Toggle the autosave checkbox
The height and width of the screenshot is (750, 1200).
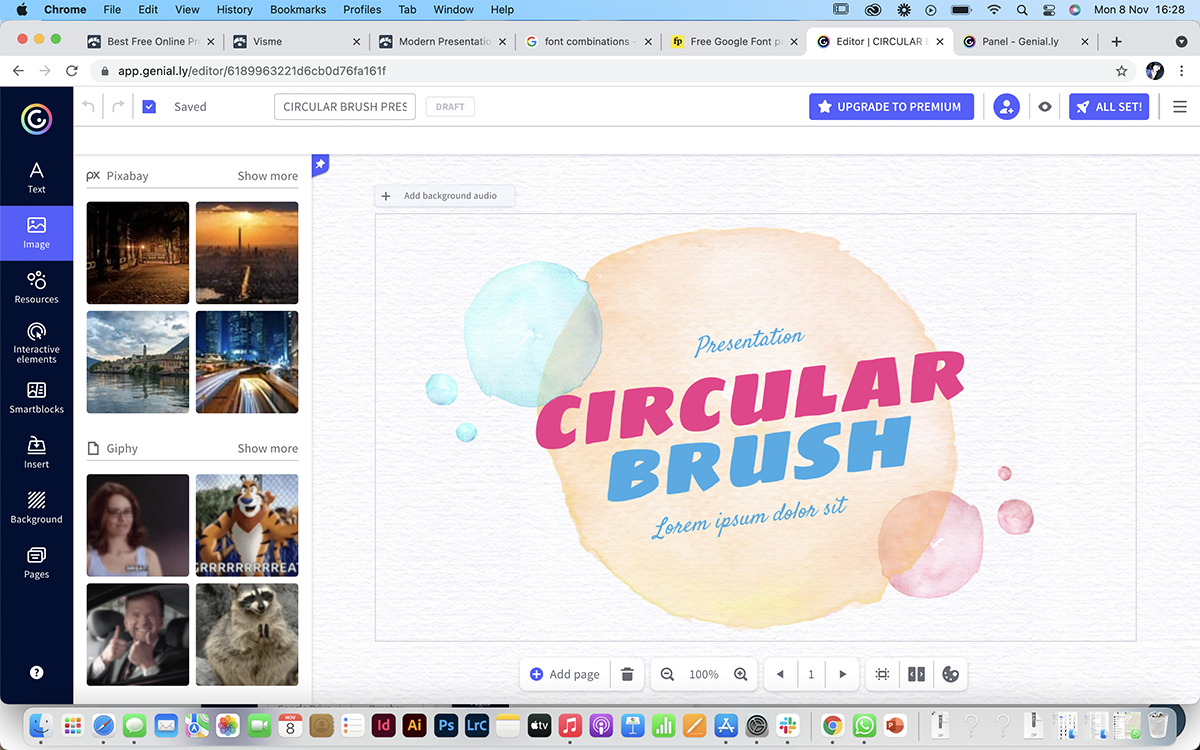(149, 107)
